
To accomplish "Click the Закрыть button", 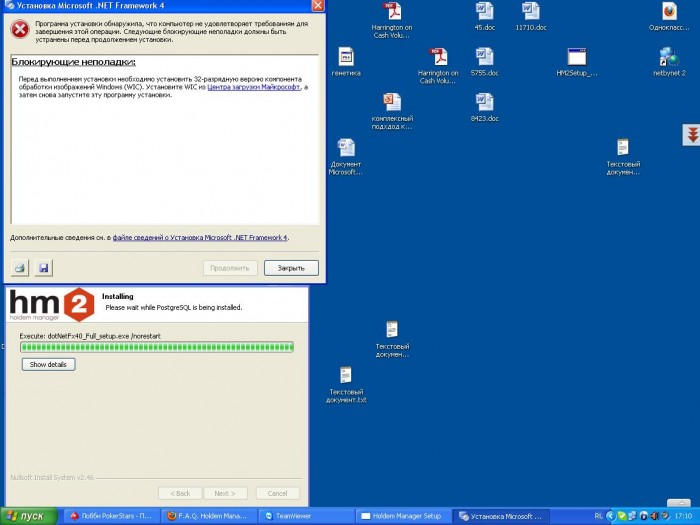I will [291, 268].
